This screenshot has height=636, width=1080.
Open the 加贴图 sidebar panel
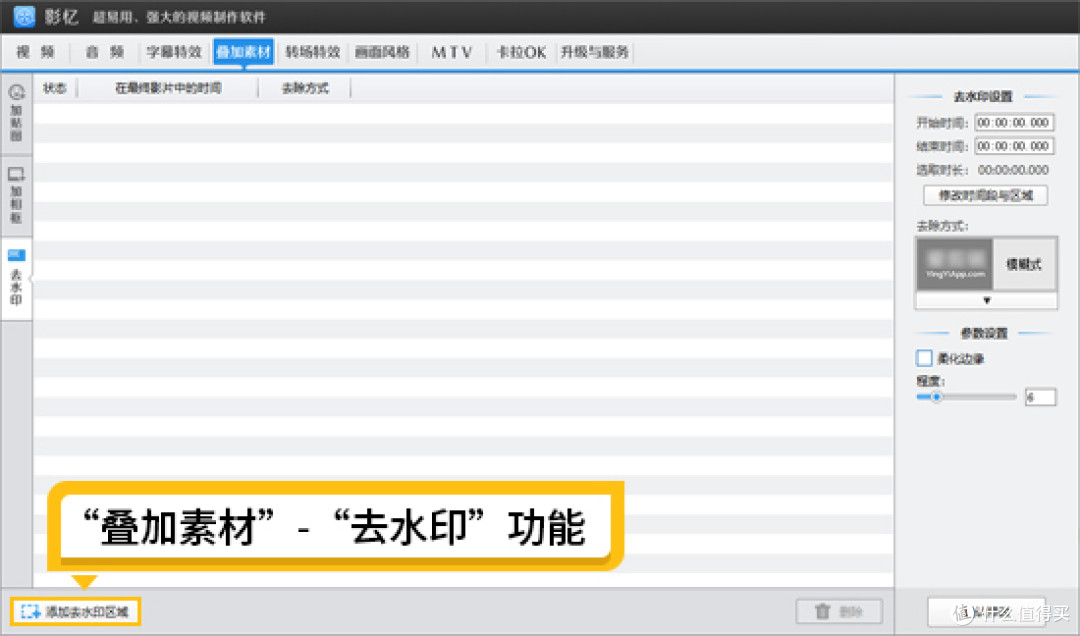pos(17,113)
